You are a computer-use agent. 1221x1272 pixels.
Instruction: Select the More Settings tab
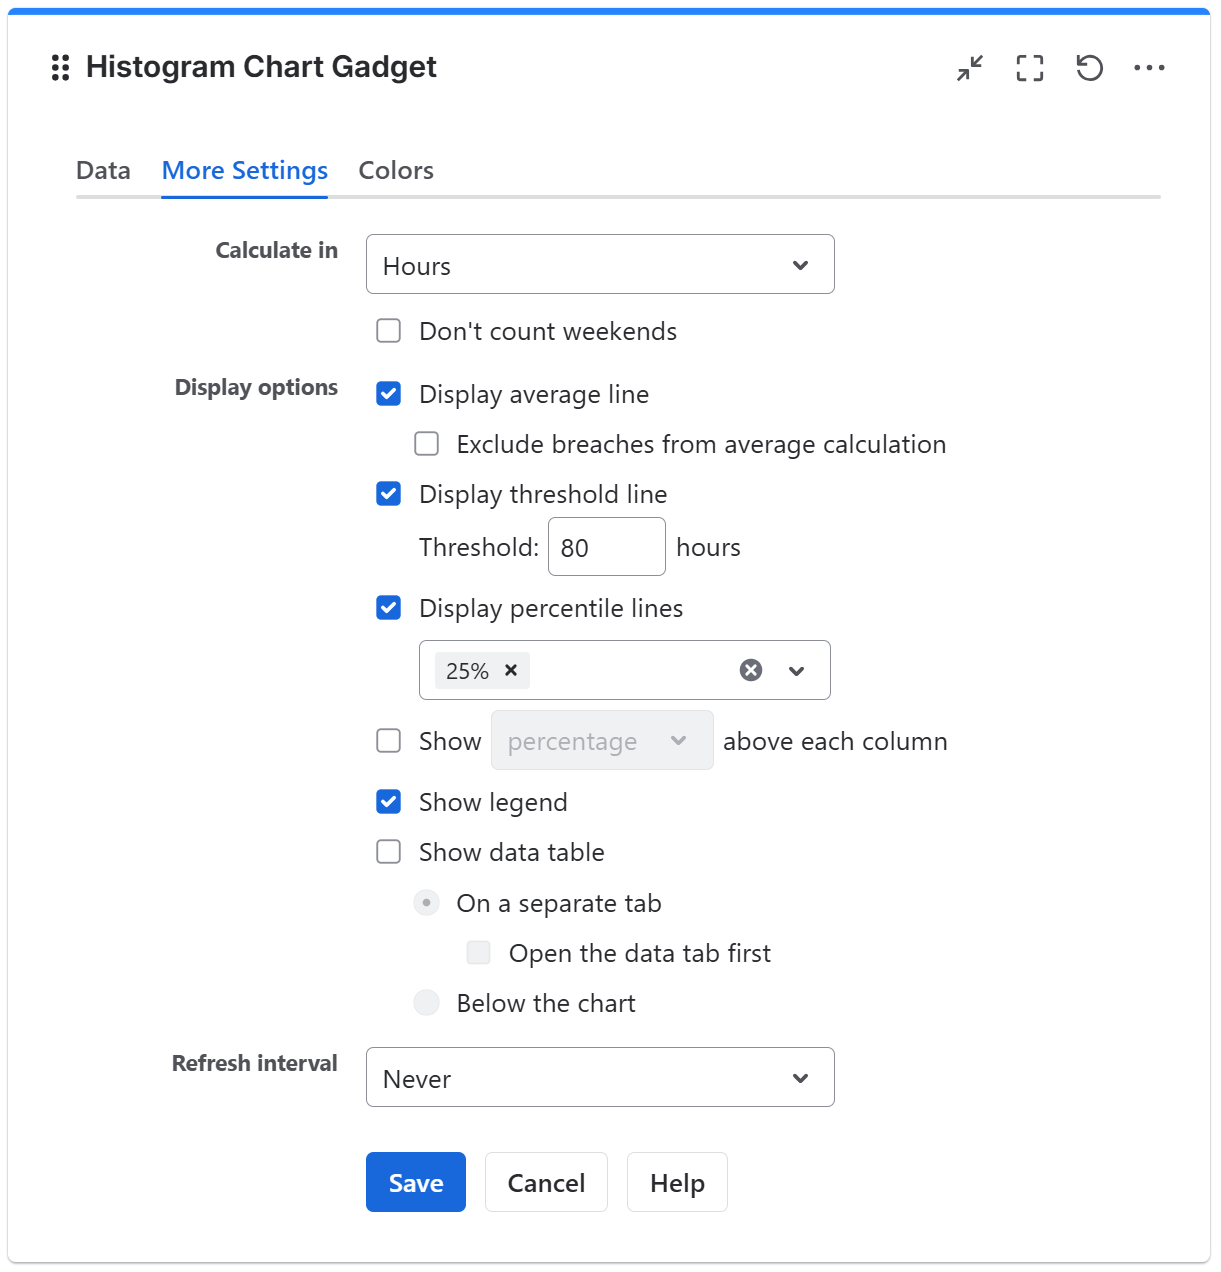tap(245, 170)
